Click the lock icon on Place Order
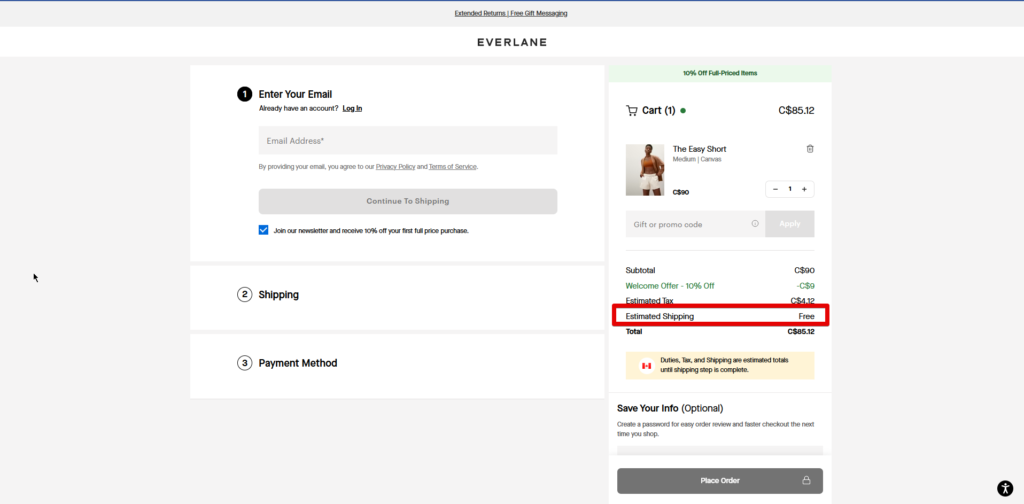Image resolution: width=1024 pixels, height=504 pixels. [x=806, y=481]
